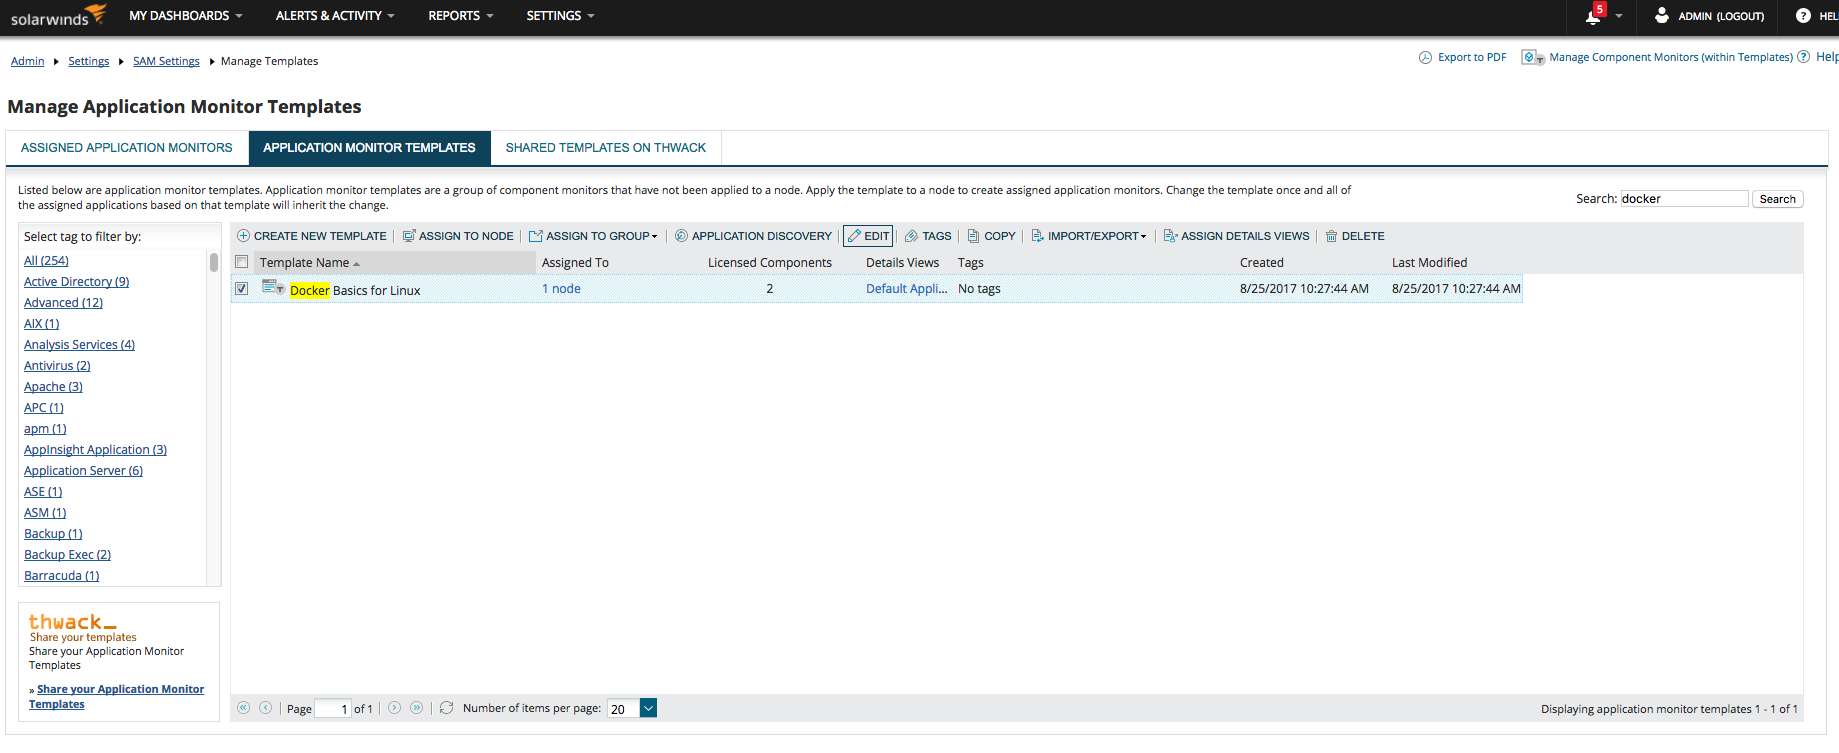
Task: Click the Settings breadcrumb link
Action: pos(89,61)
